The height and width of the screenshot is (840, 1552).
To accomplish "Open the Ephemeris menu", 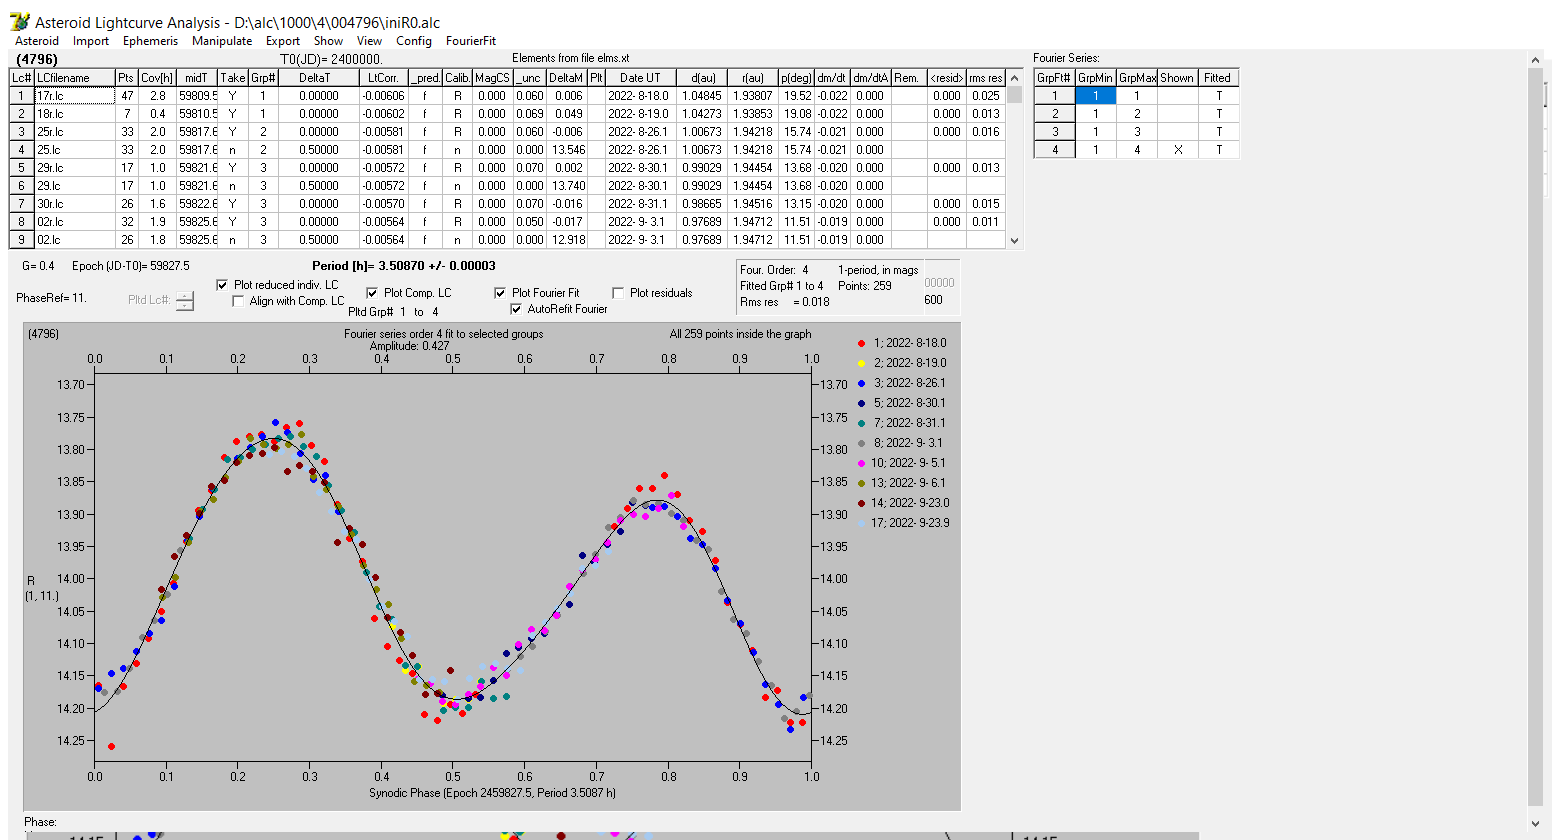I will [x=150, y=41].
